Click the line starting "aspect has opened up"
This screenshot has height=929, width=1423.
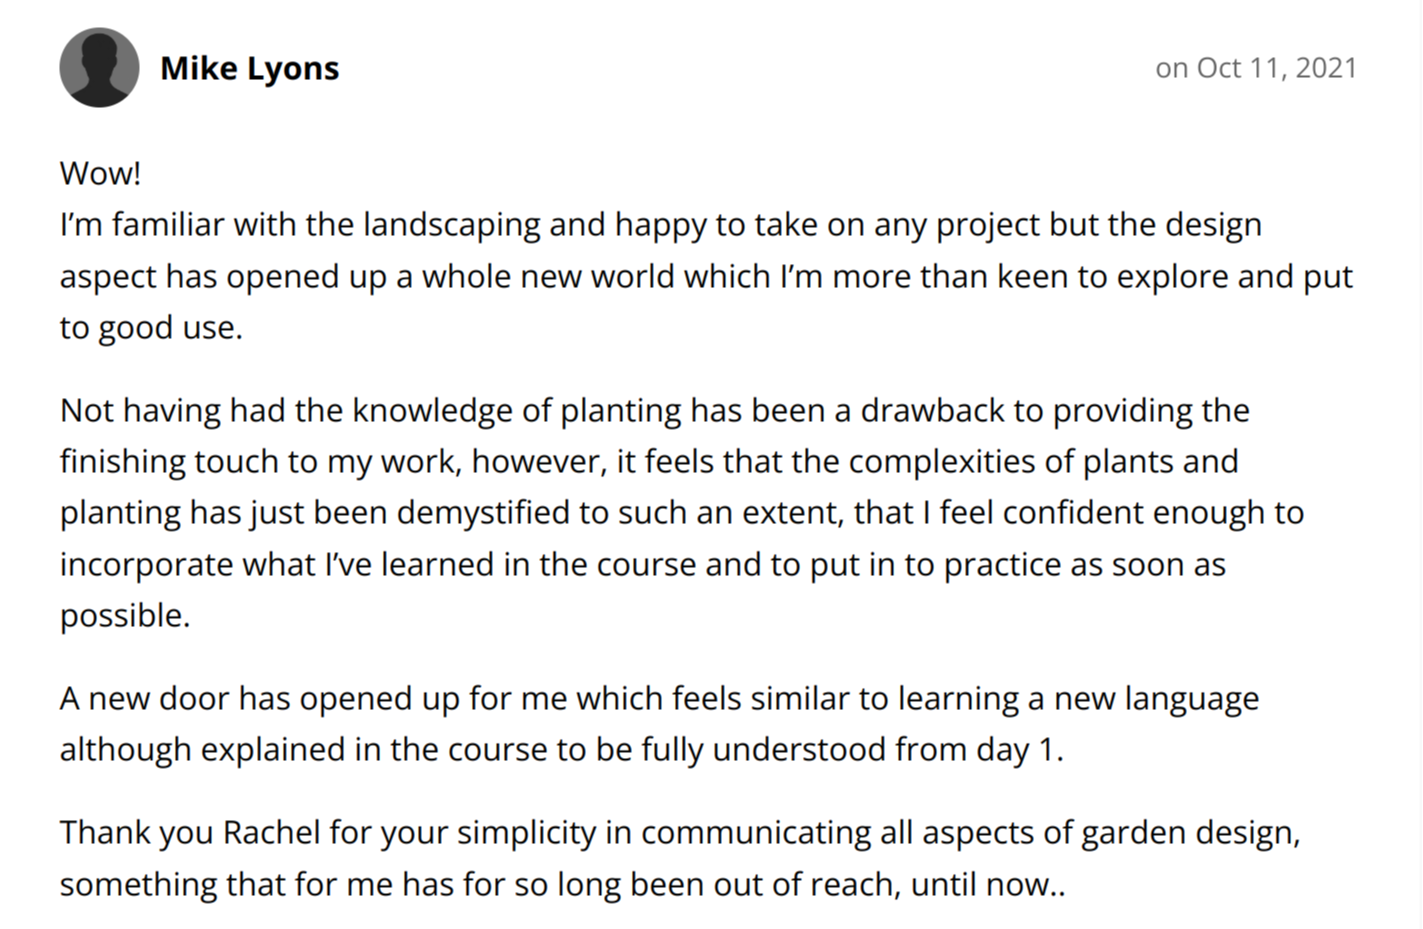click(705, 276)
